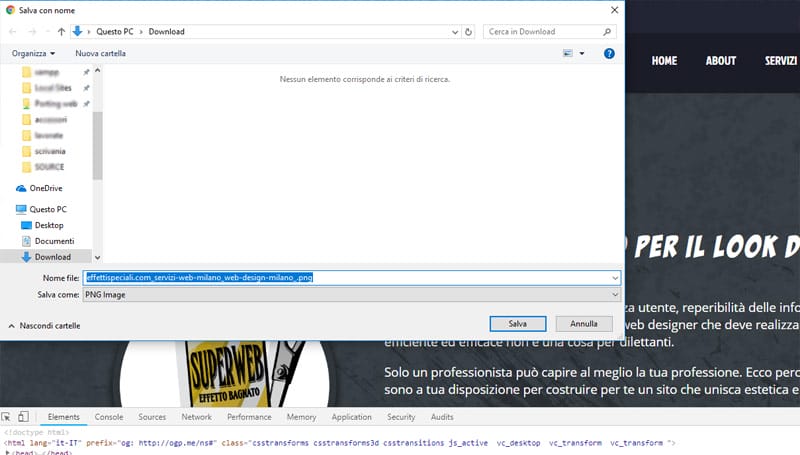800x455 pixels.
Task: Expand the Salva come file type dropdown
Action: coord(614,295)
